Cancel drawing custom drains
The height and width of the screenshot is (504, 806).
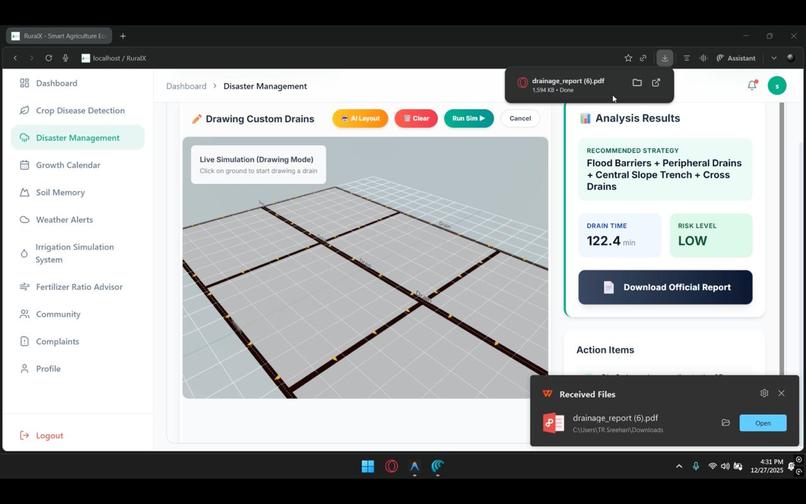[x=520, y=118]
